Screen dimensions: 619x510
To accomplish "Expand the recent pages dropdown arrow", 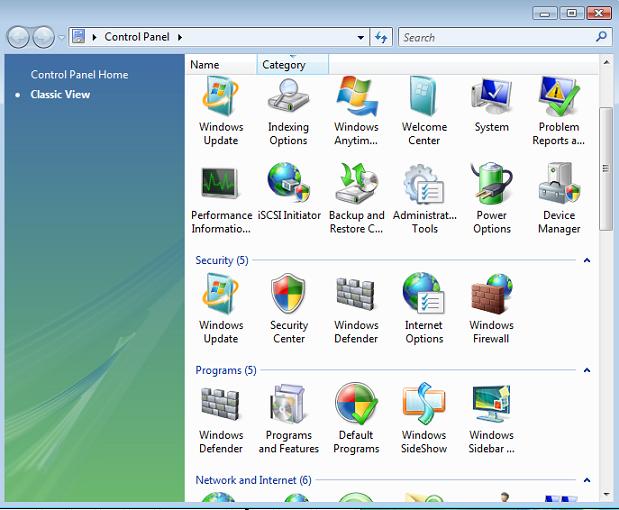I will click(62, 38).
